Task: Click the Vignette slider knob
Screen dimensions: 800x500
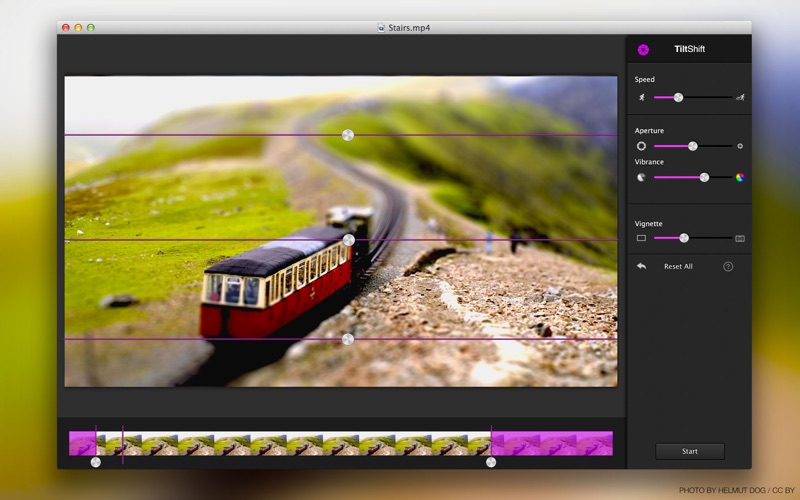Action: pyautogui.click(x=684, y=238)
